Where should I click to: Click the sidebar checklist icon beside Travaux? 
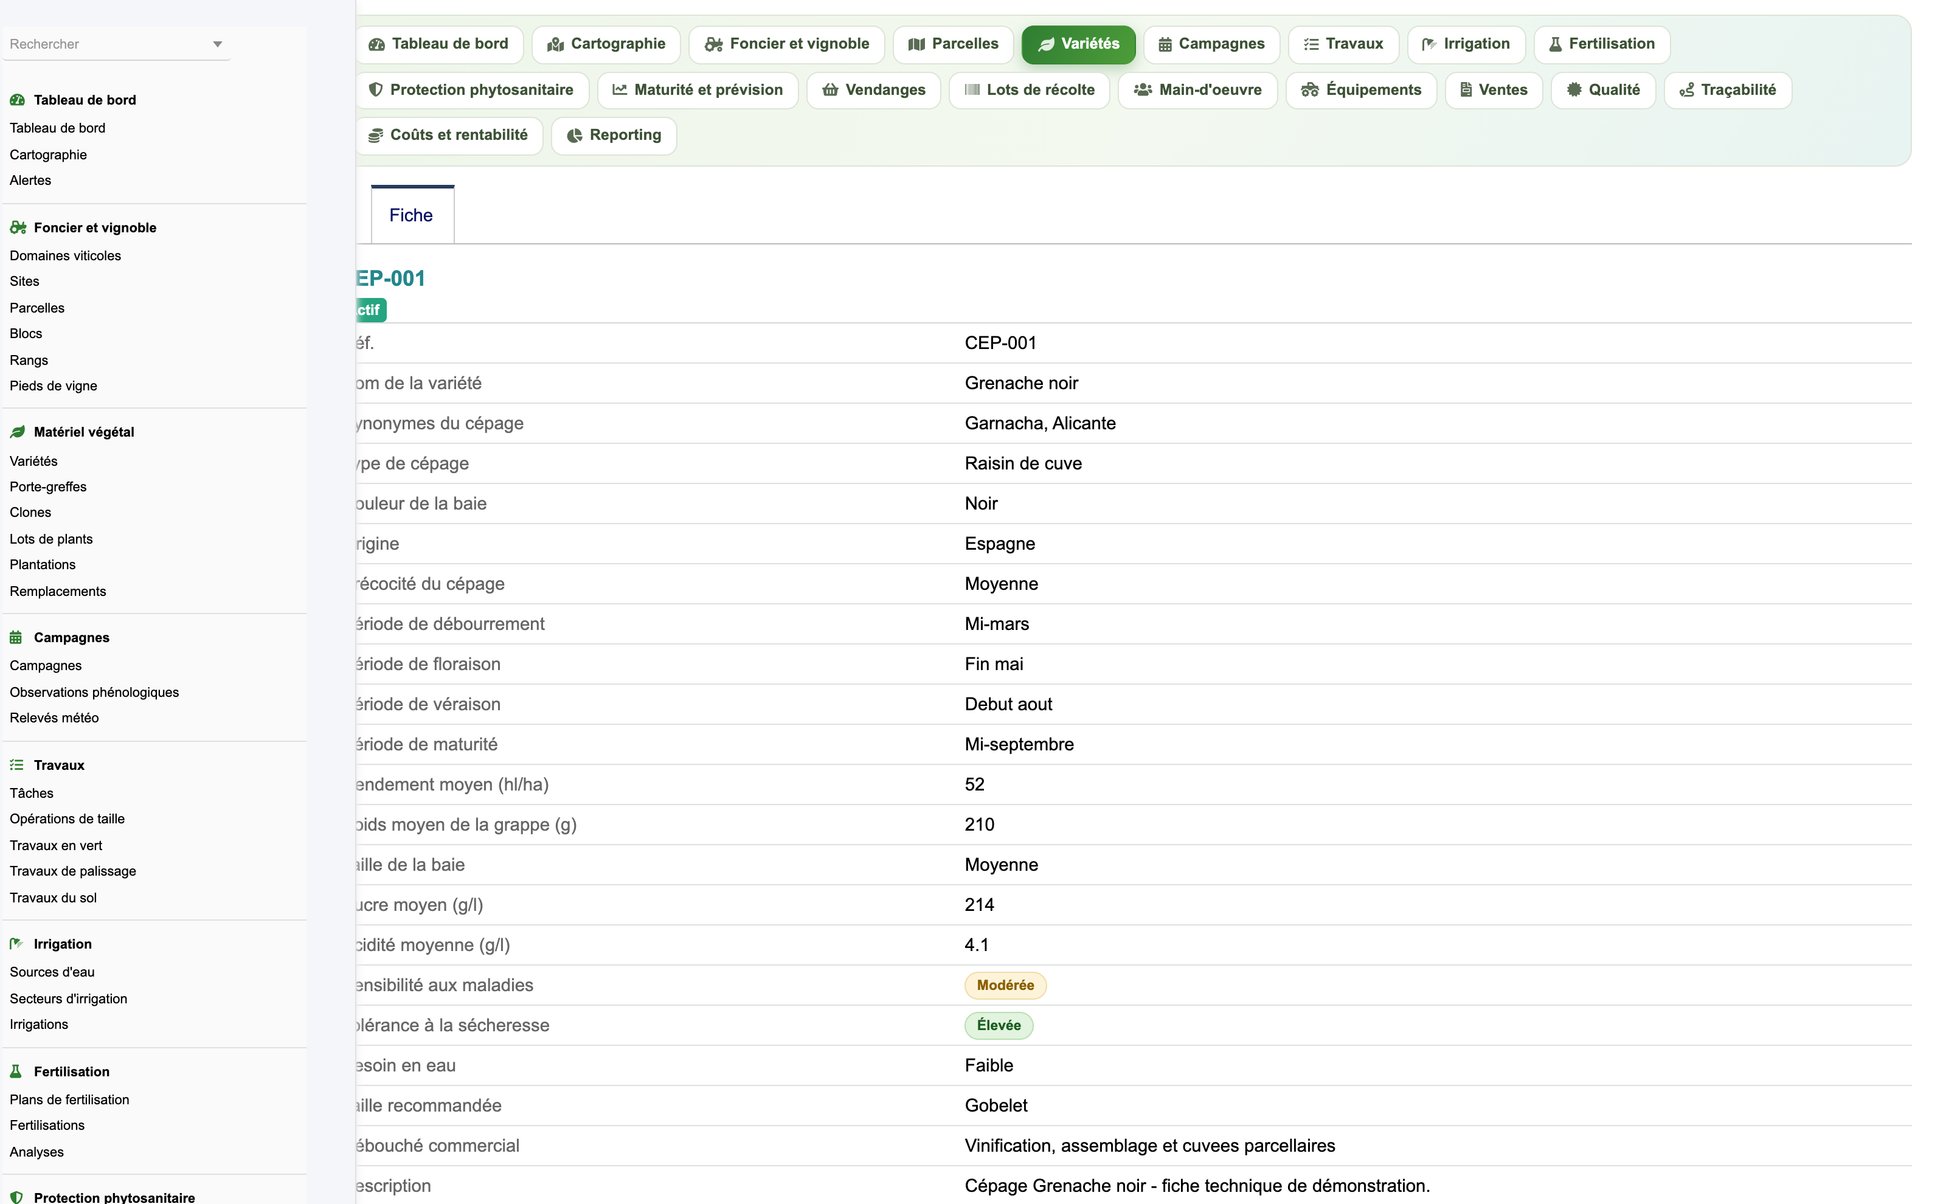17,765
